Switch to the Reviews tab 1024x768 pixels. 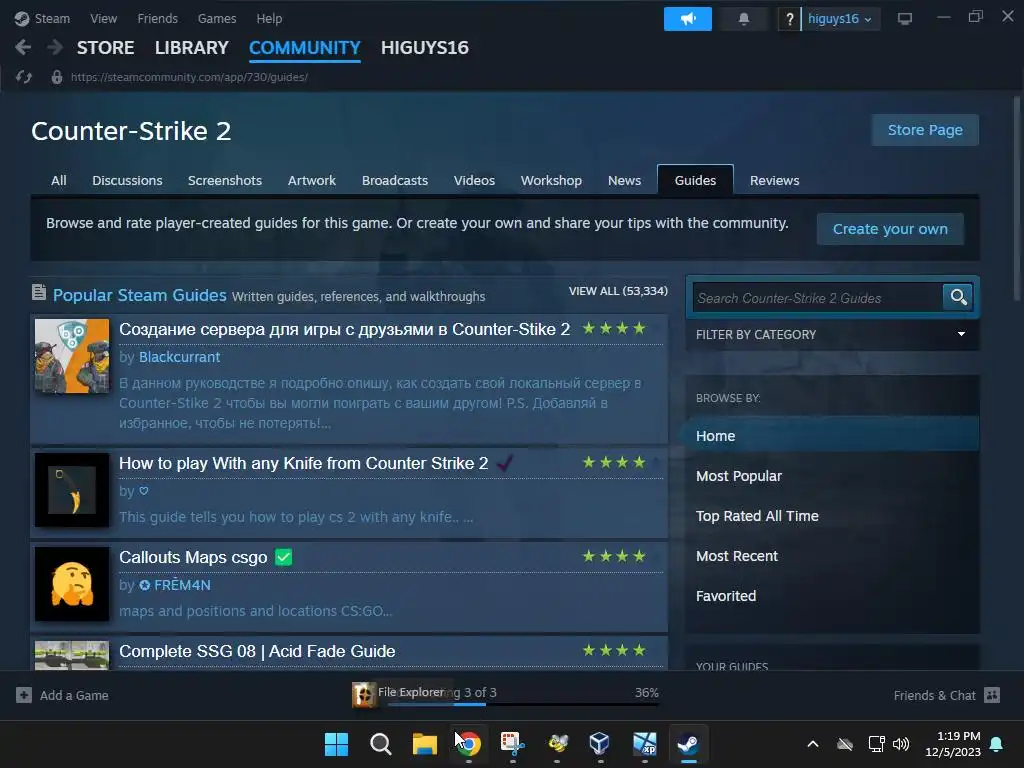[775, 180]
